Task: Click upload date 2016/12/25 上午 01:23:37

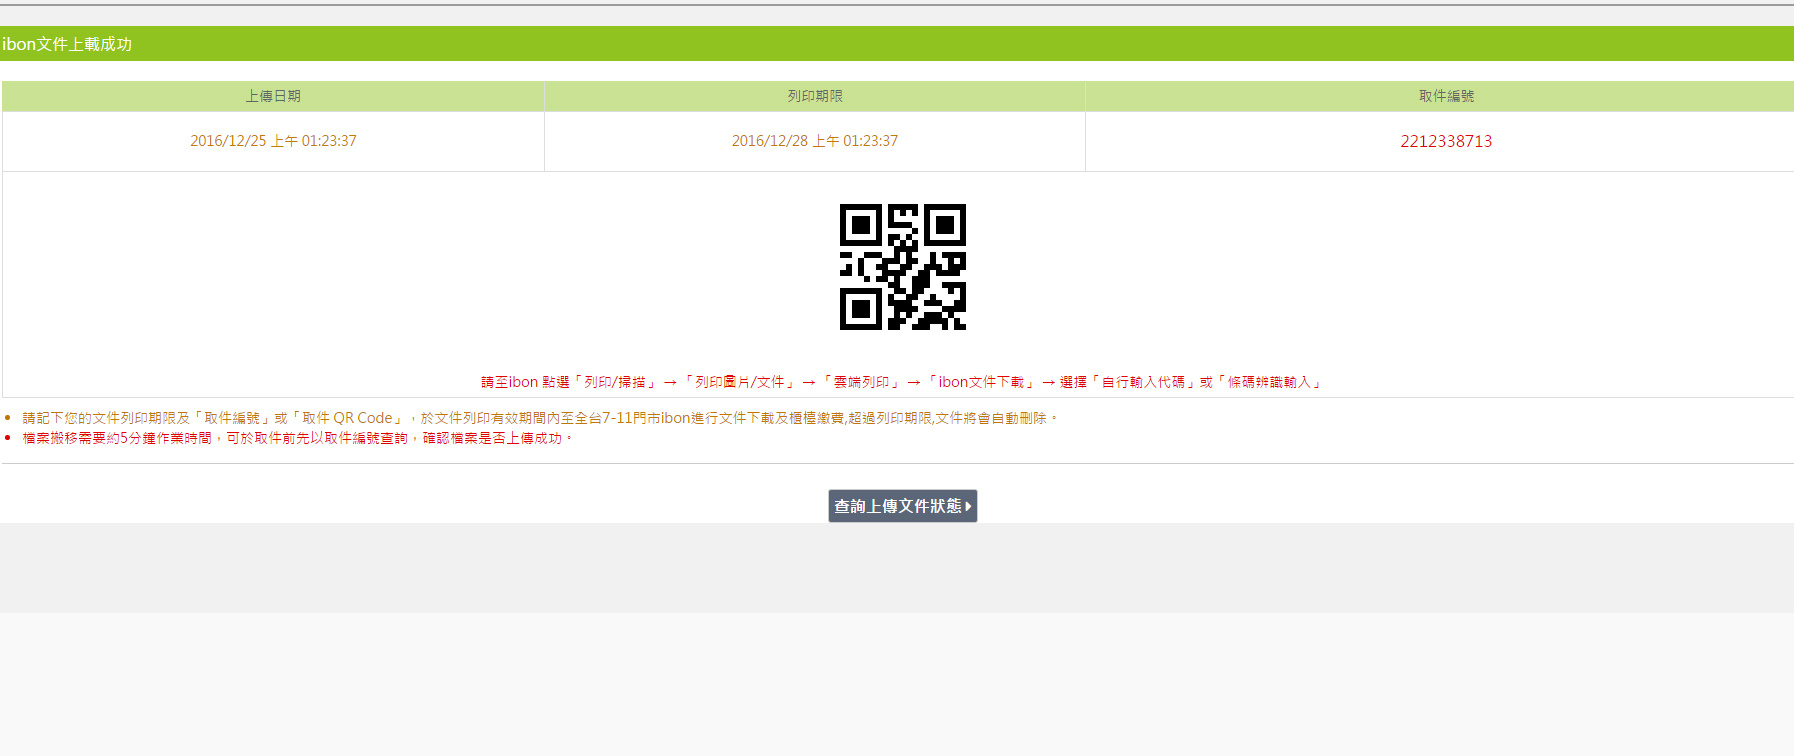Action: pos(273,141)
